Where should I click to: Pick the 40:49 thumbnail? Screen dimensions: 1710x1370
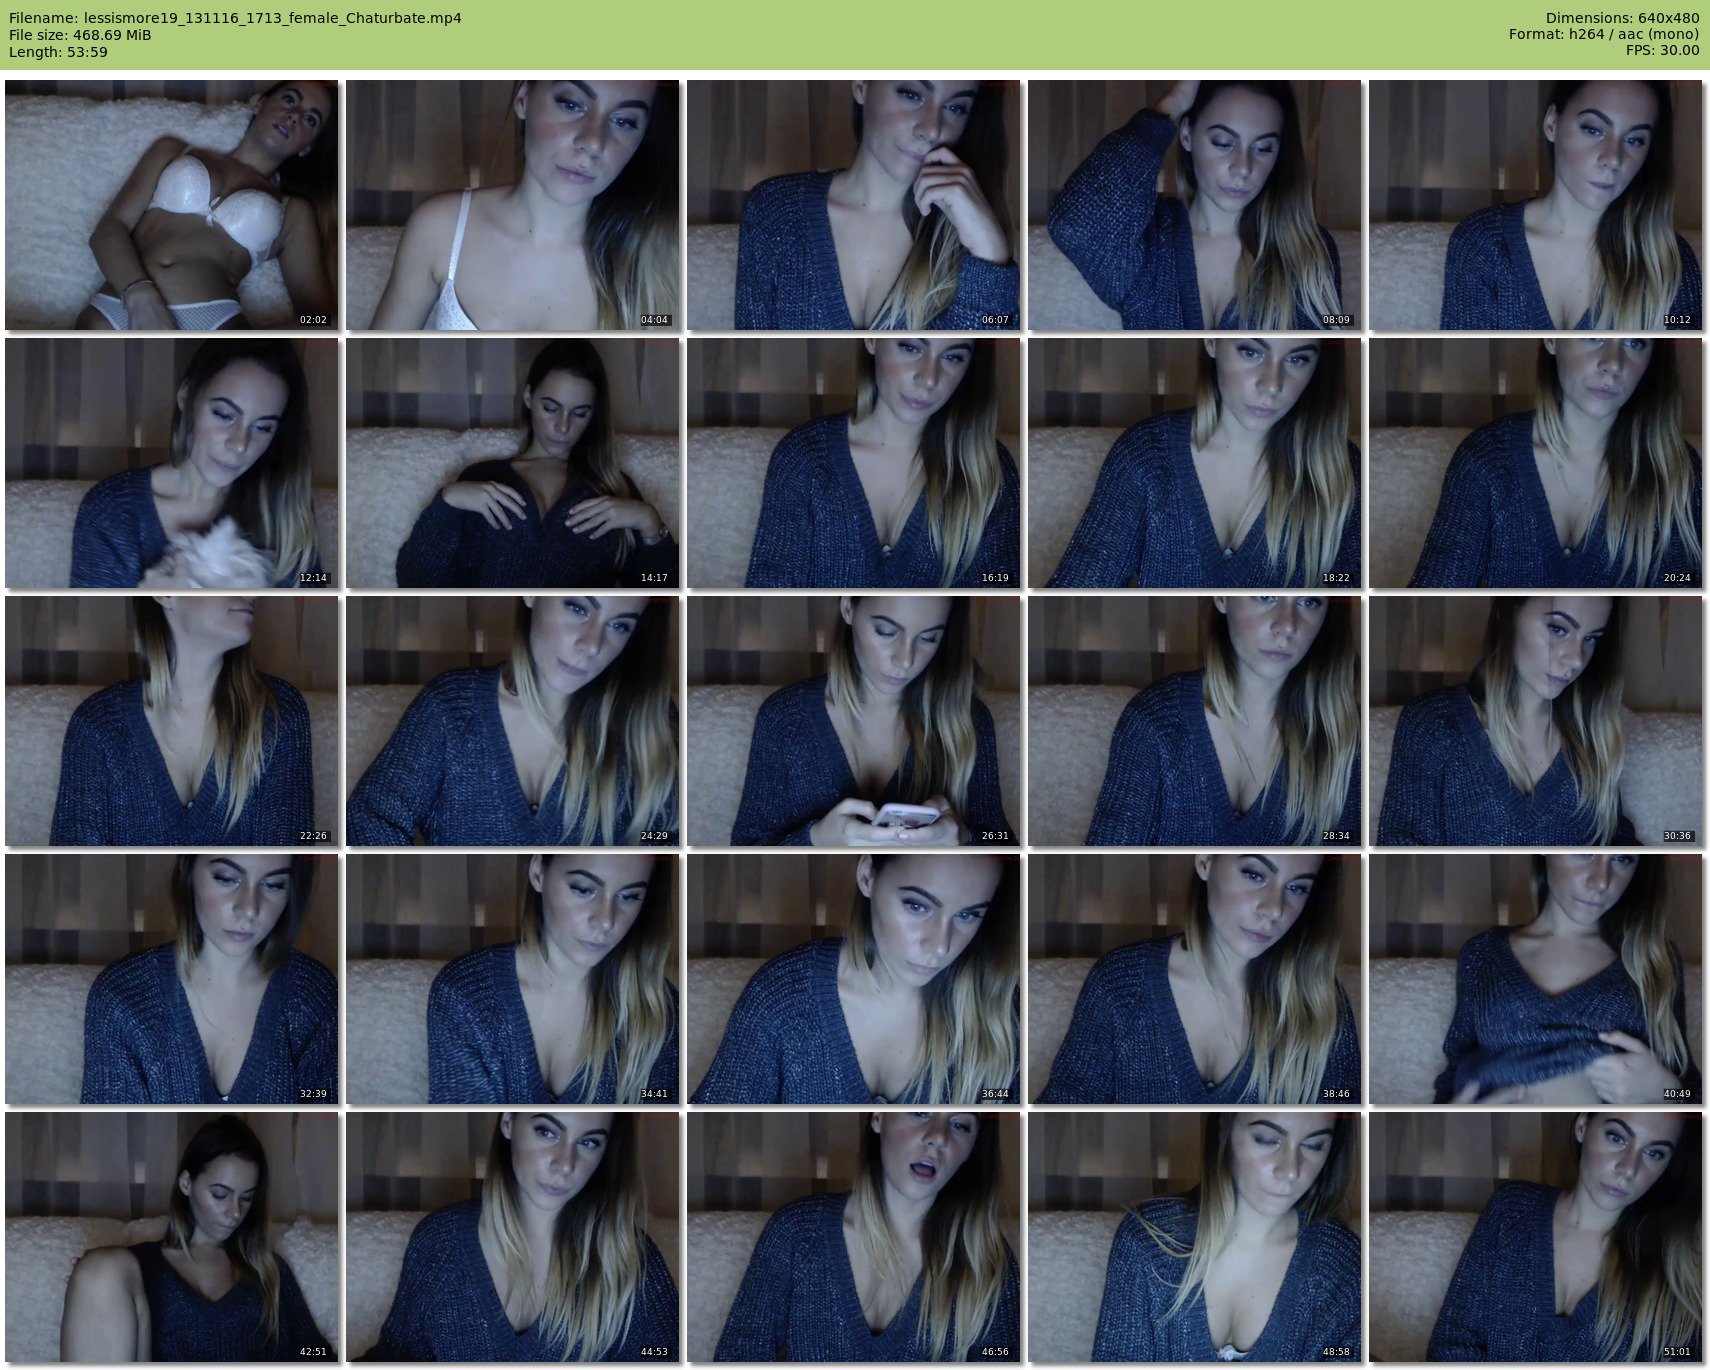1535,979
